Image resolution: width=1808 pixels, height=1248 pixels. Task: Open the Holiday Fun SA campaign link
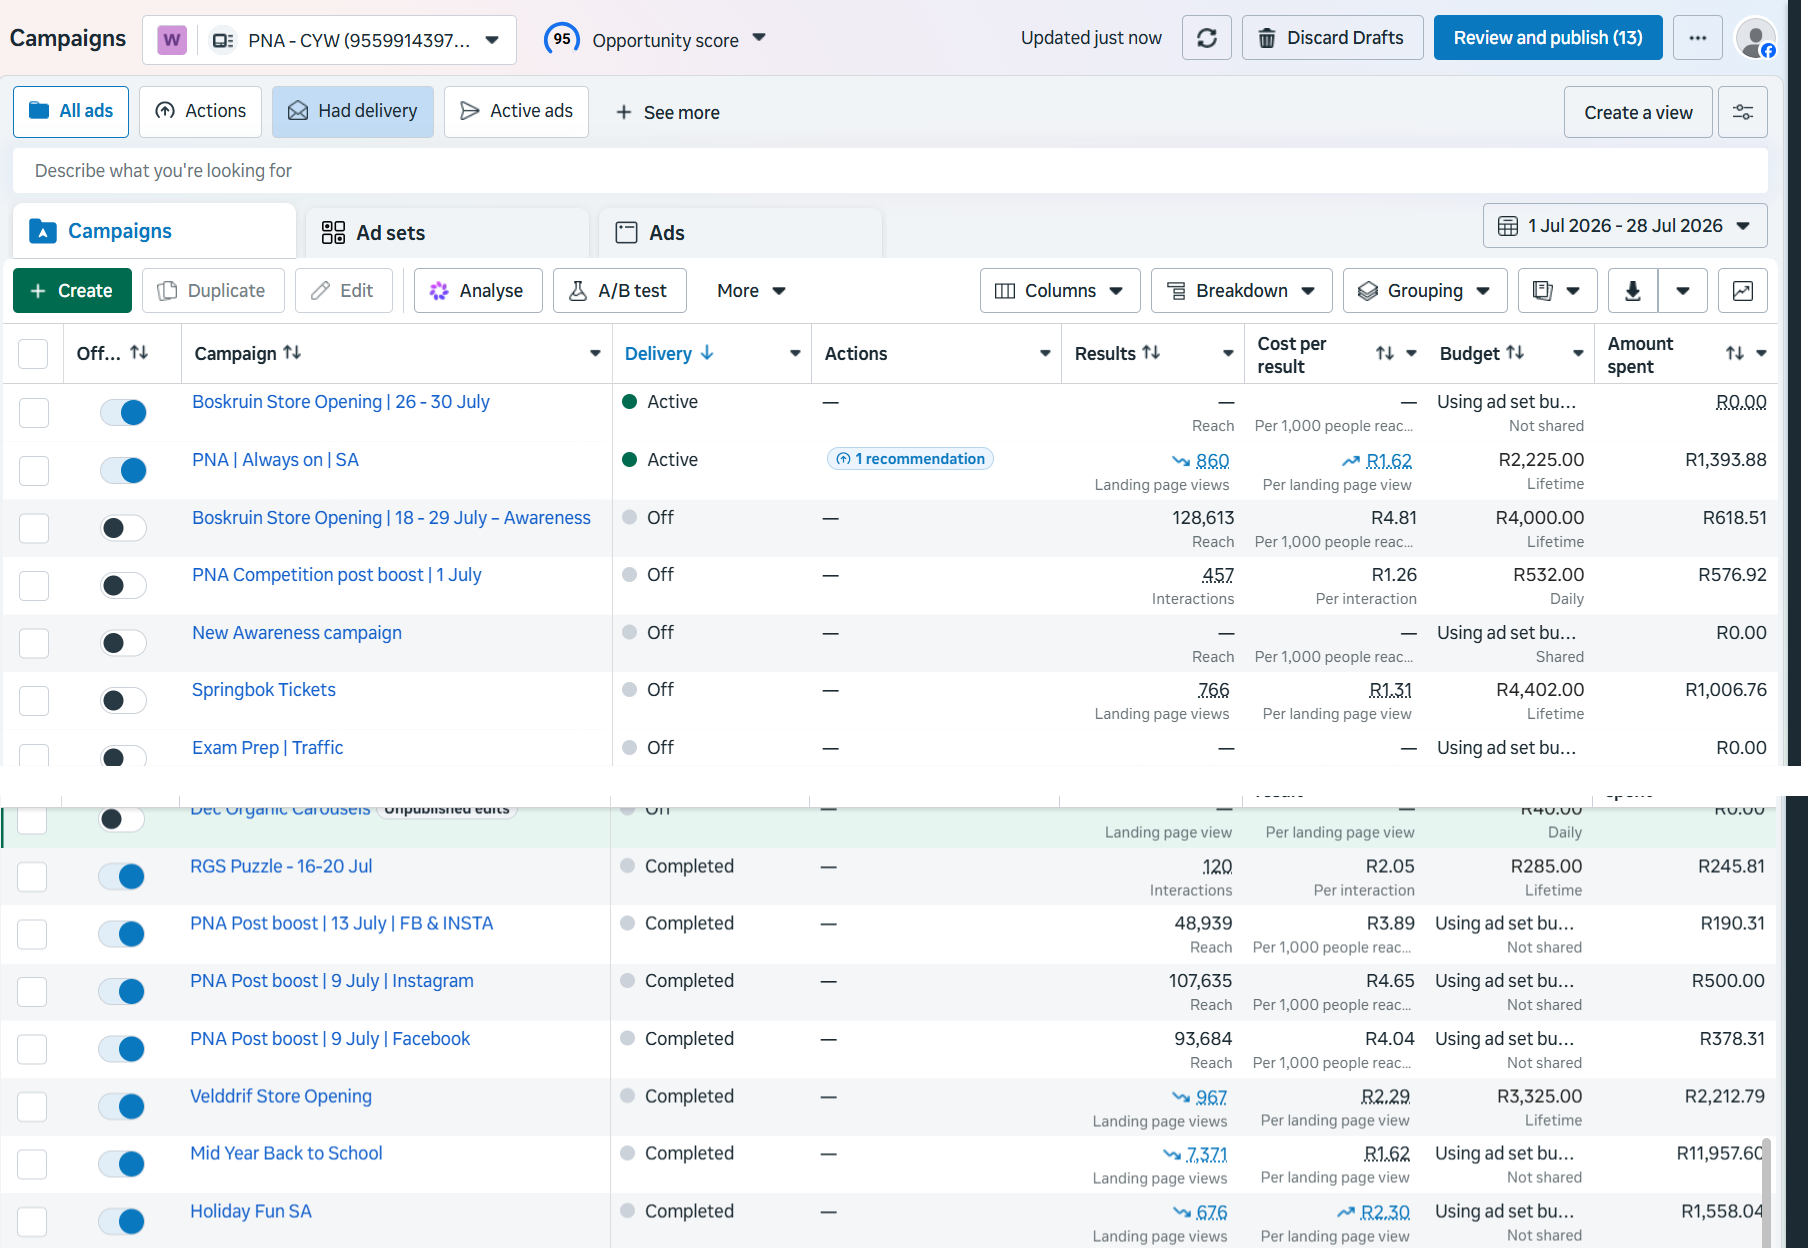click(x=251, y=1211)
